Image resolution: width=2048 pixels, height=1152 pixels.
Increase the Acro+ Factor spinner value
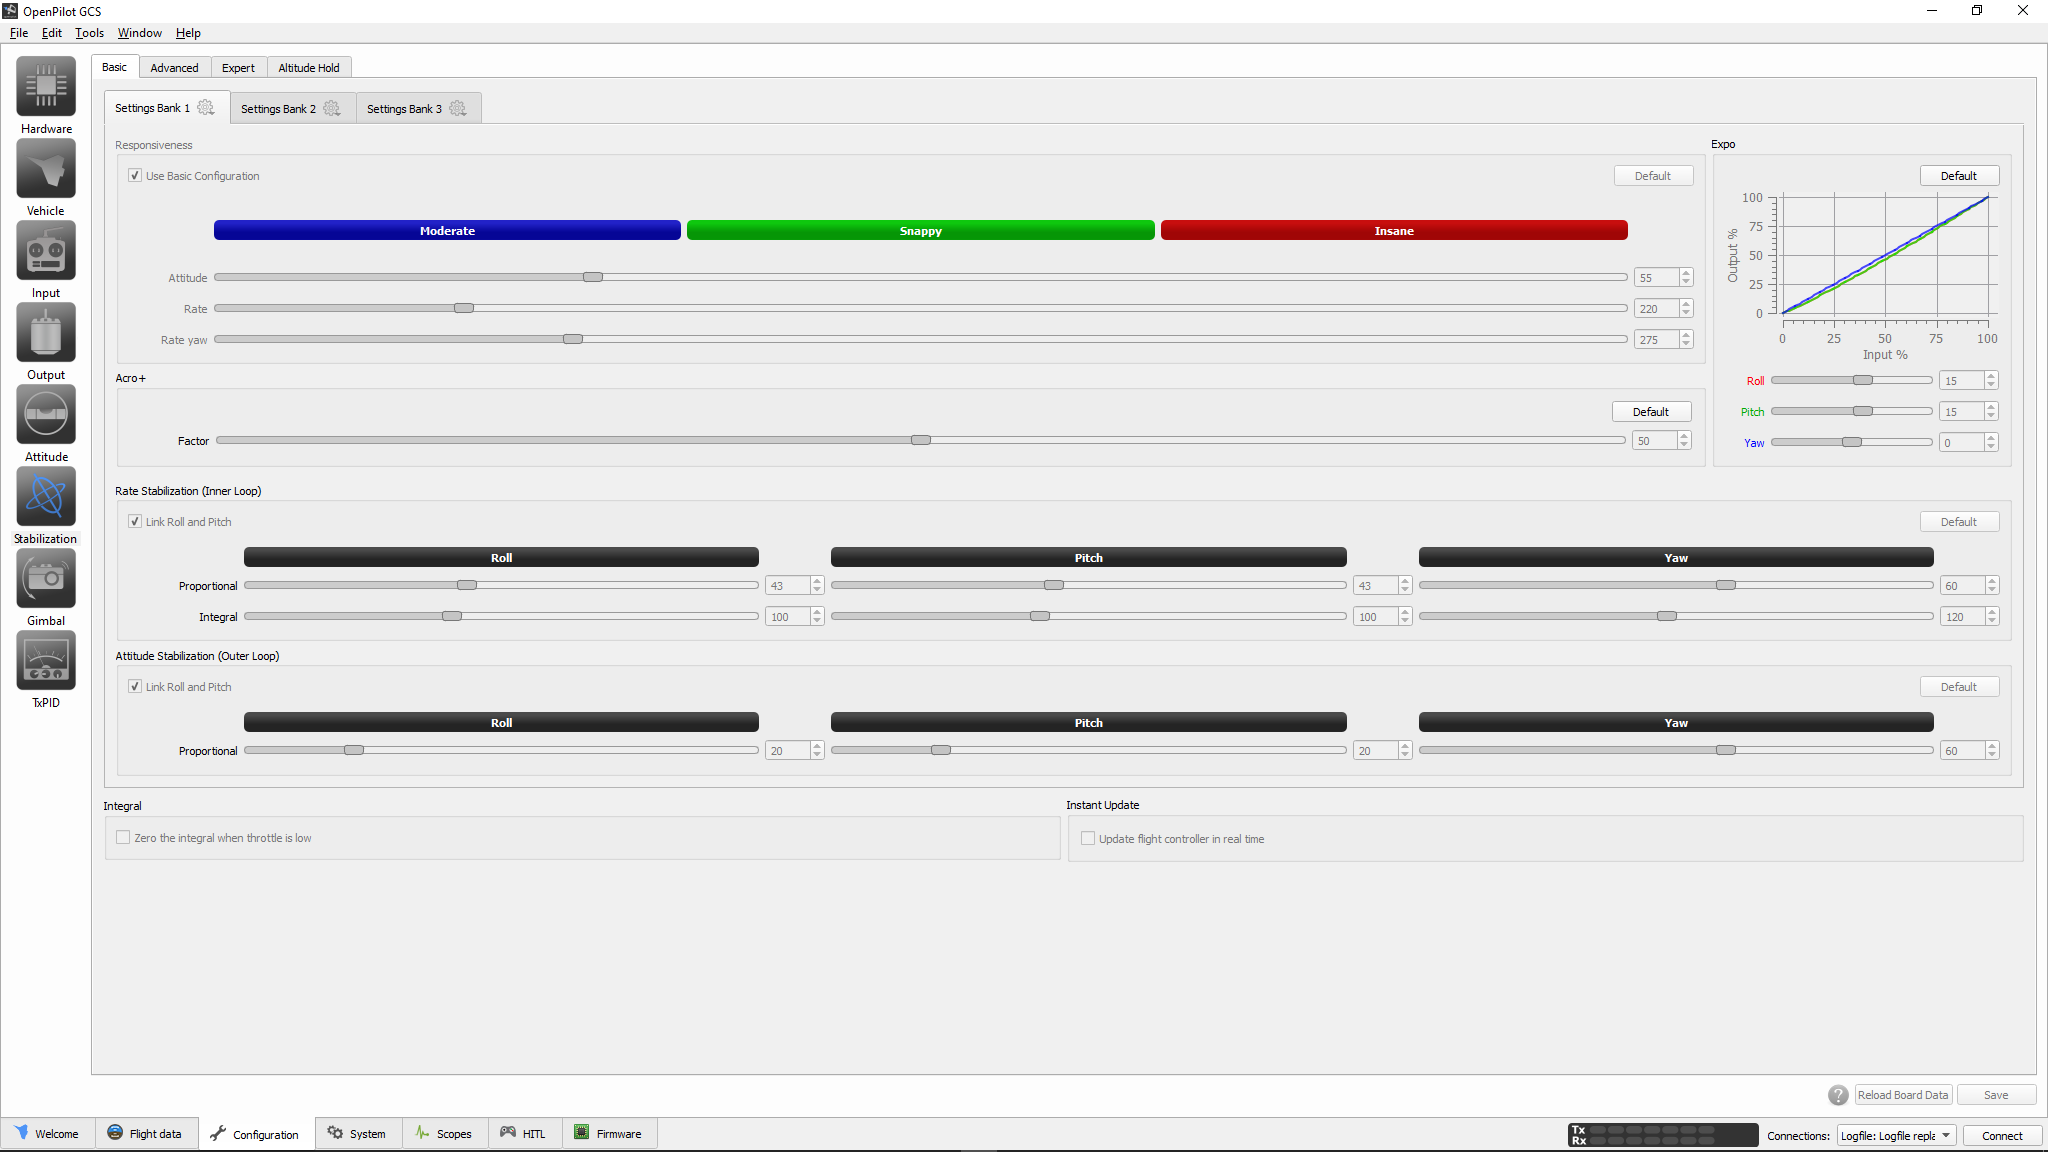pos(1684,436)
